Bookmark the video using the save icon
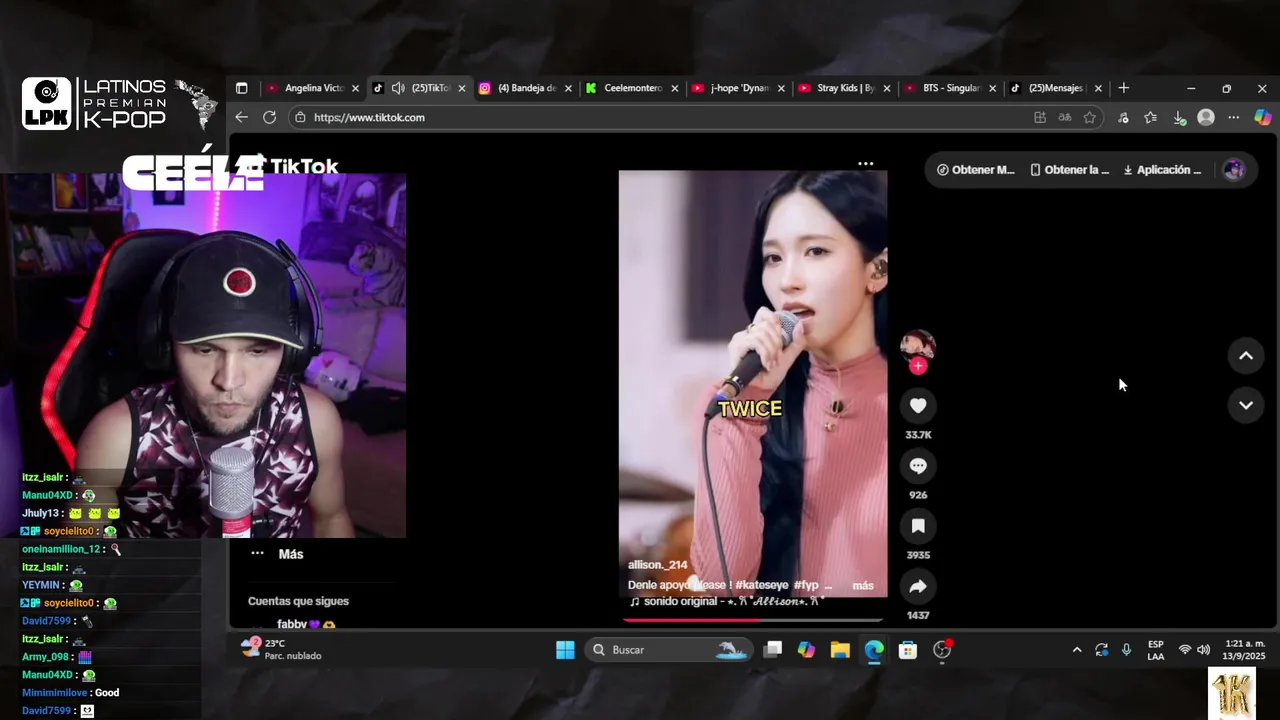Viewport: 1280px width, 720px height. [917, 525]
